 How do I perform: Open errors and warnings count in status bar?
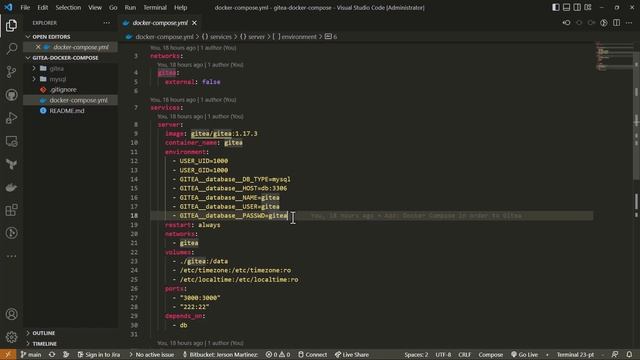tap(278, 354)
